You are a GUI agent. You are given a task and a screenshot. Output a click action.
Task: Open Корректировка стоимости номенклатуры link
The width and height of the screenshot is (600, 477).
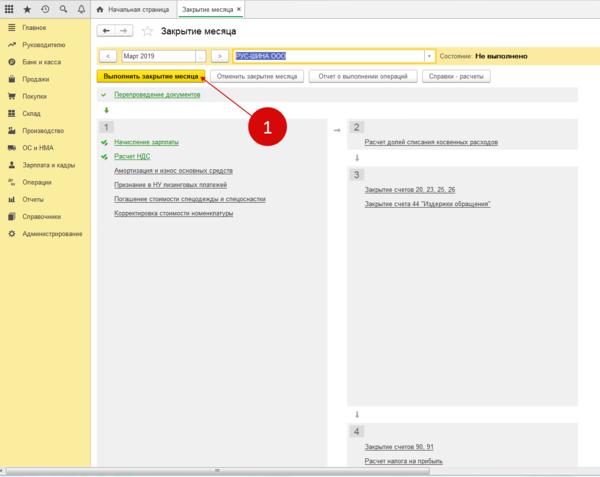tap(174, 213)
